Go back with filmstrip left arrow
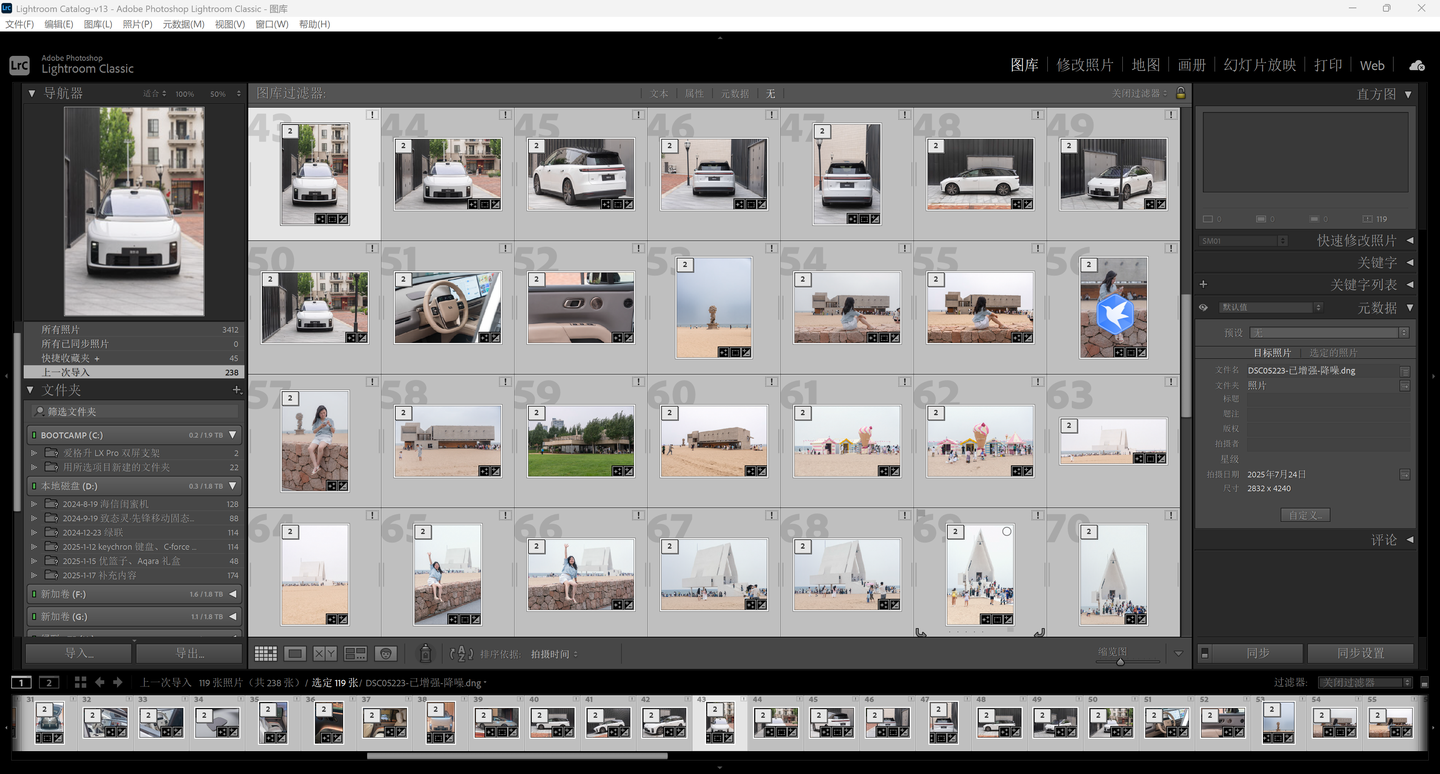 point(99,682)
